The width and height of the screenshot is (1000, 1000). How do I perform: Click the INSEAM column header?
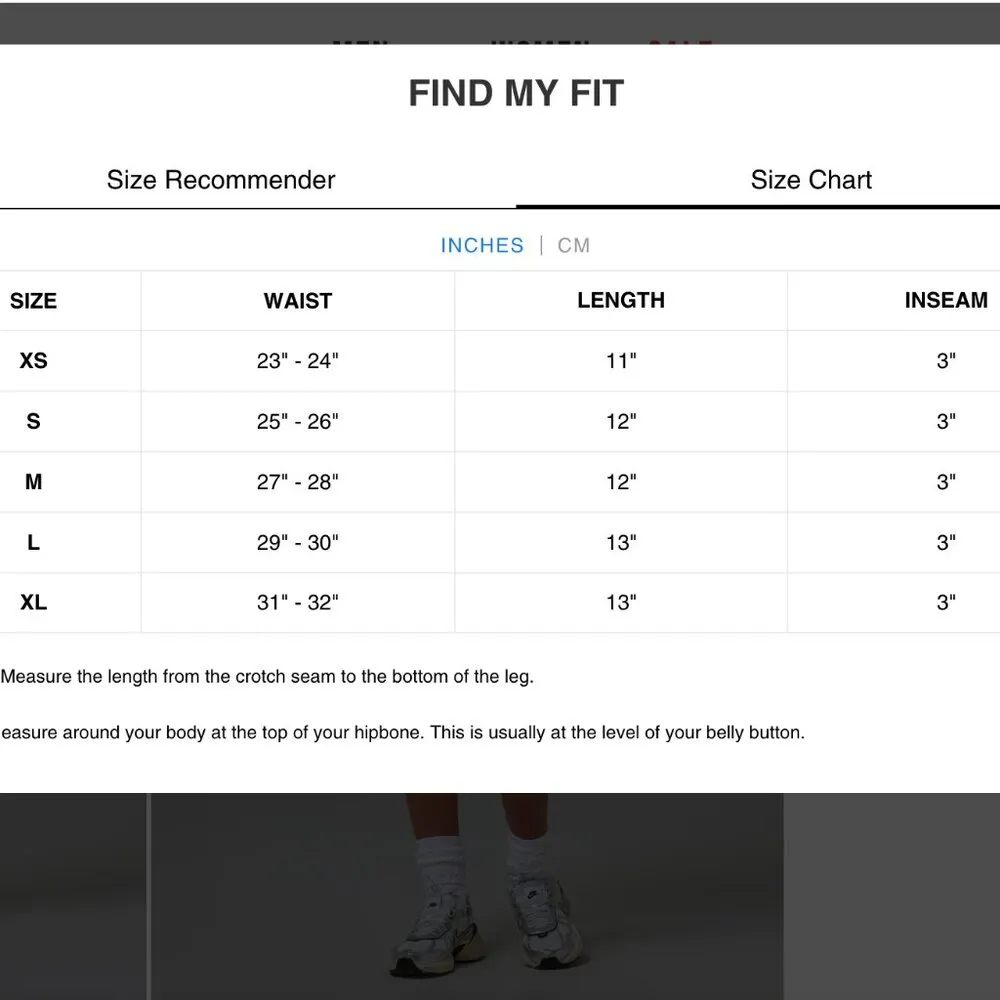click(945, 300)
